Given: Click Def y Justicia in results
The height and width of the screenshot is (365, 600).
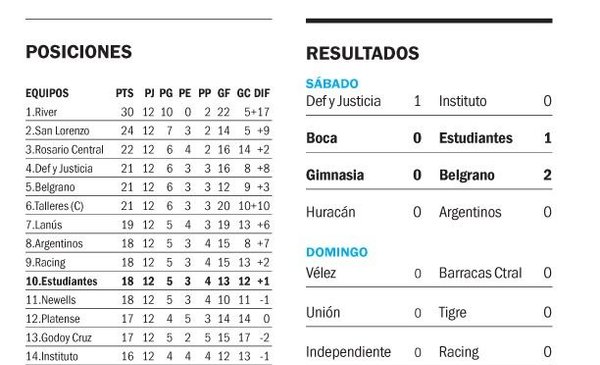Looking at the screenshot, I should (x=343, y=101).
